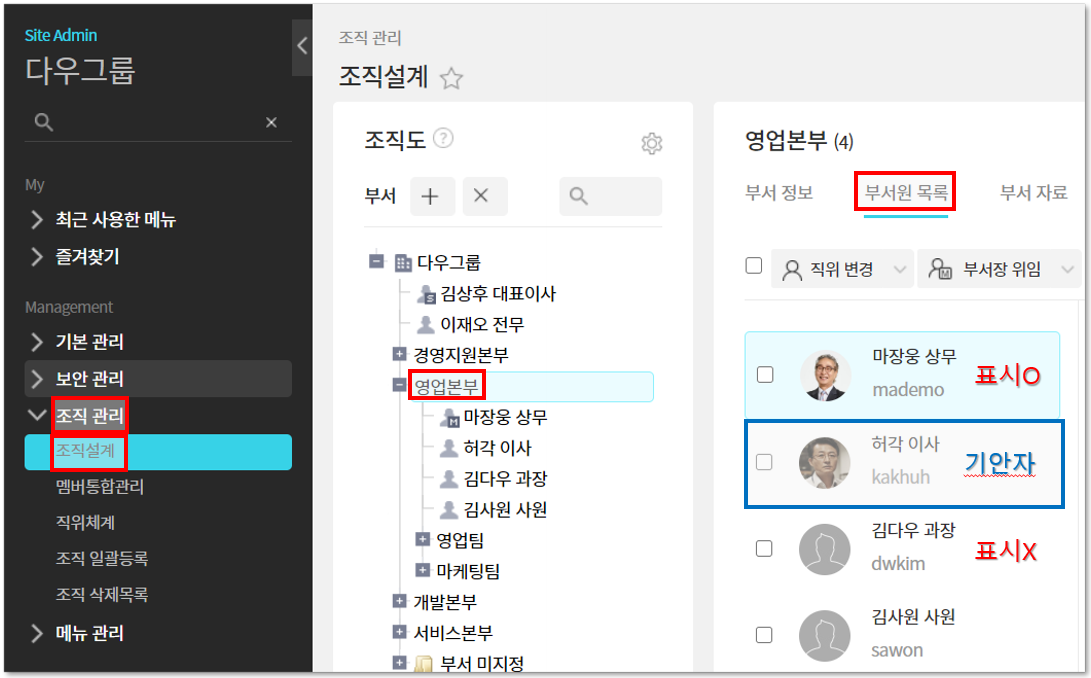
Task: Click the plus icon to add department
Action: (430, 197)
